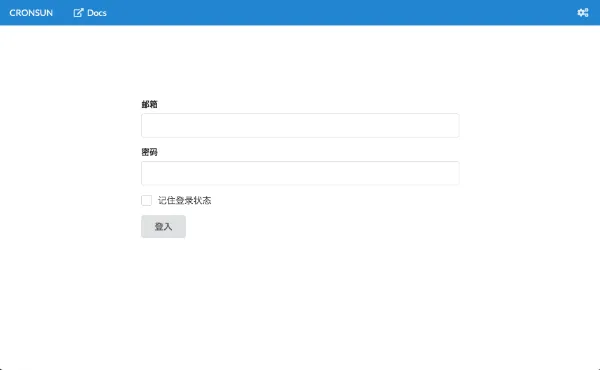Screen dimensions: 600x370
Task: Focus the 密码 password input field
Action: coord(300,173)
